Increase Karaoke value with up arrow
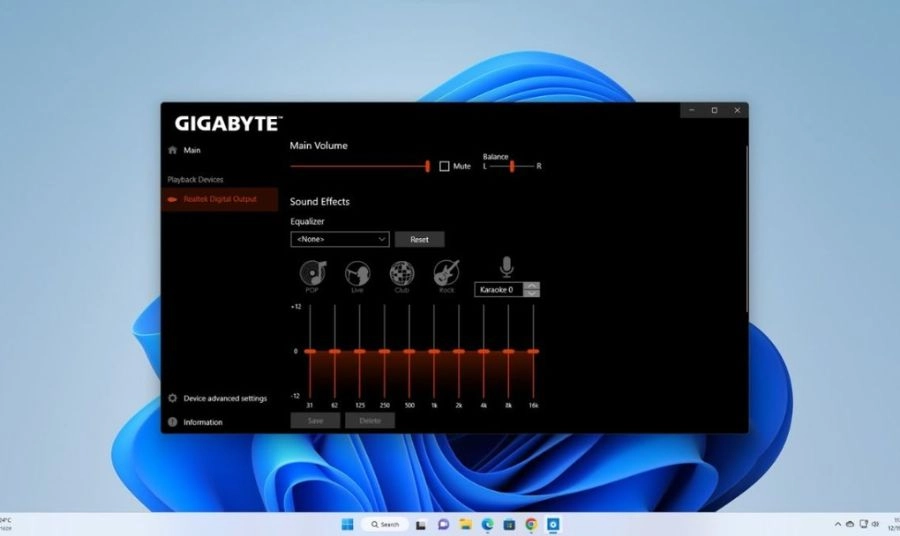Viewport: 900px width, 536px height. pos(532,285)
